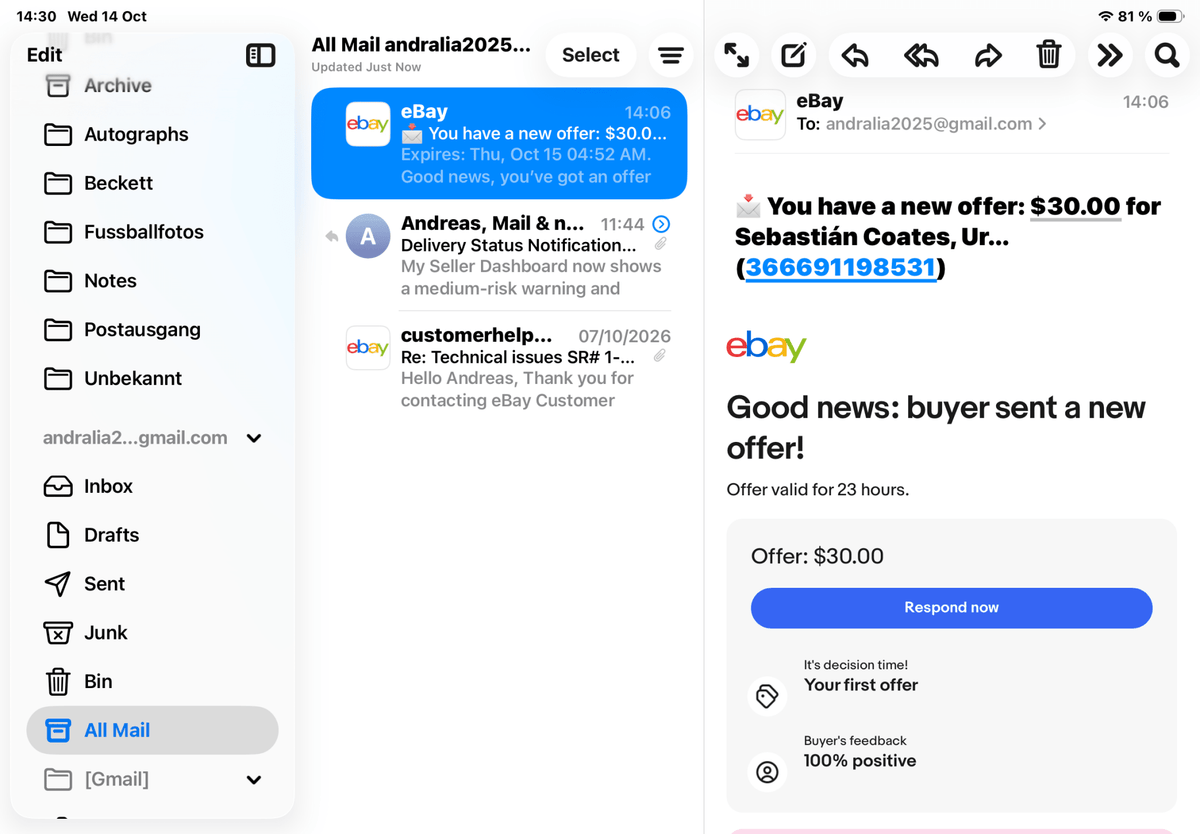Open the eBay new offer message

tap(499, 144)
